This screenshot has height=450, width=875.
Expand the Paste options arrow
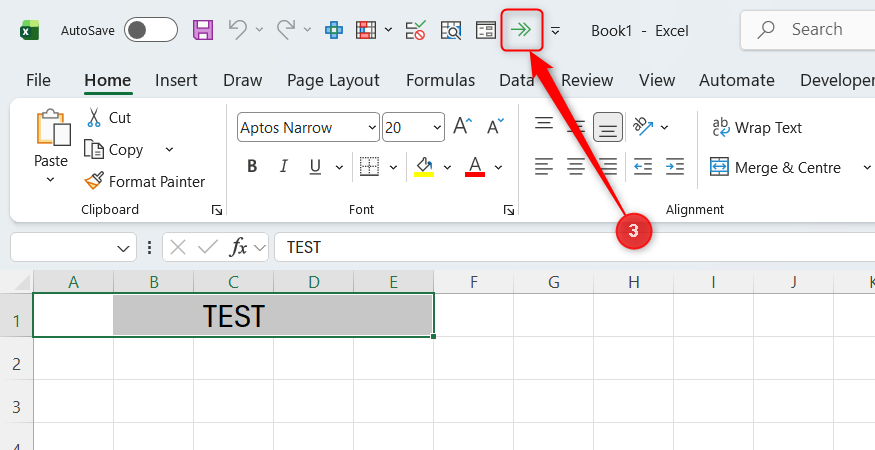point(50,179)
